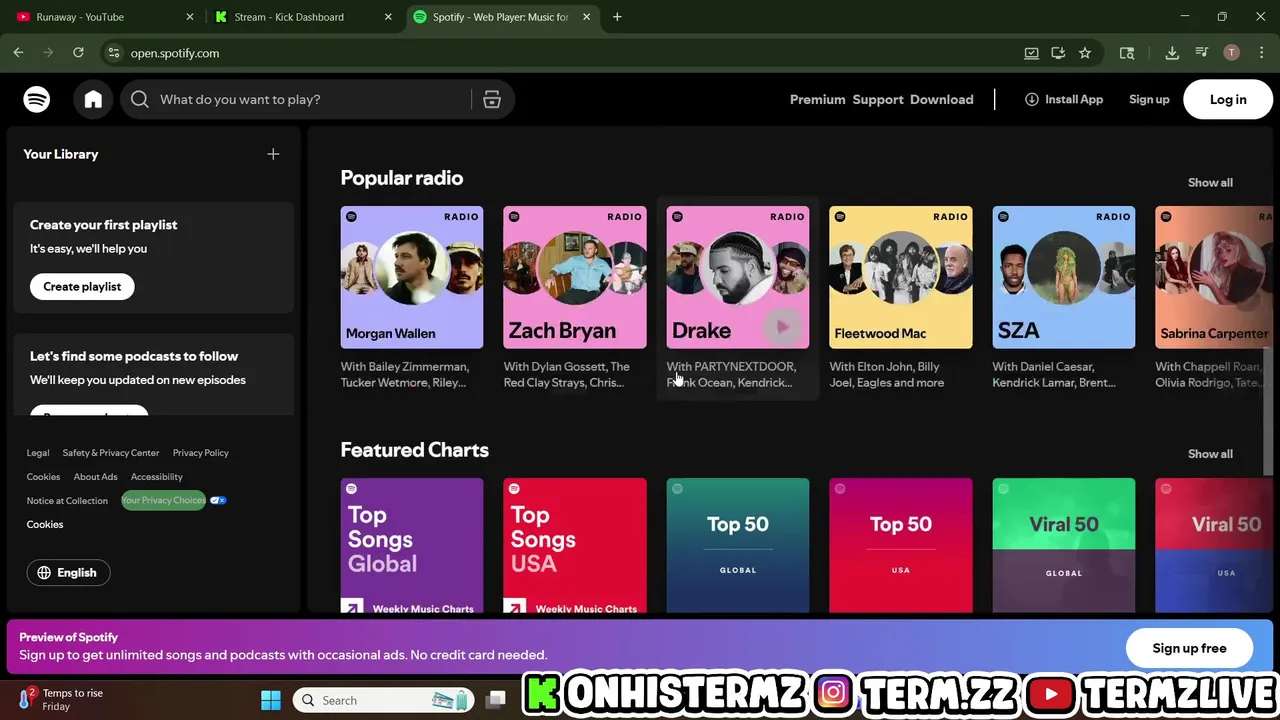
Task: Open Windows Start menu
Action: (271, 700)
